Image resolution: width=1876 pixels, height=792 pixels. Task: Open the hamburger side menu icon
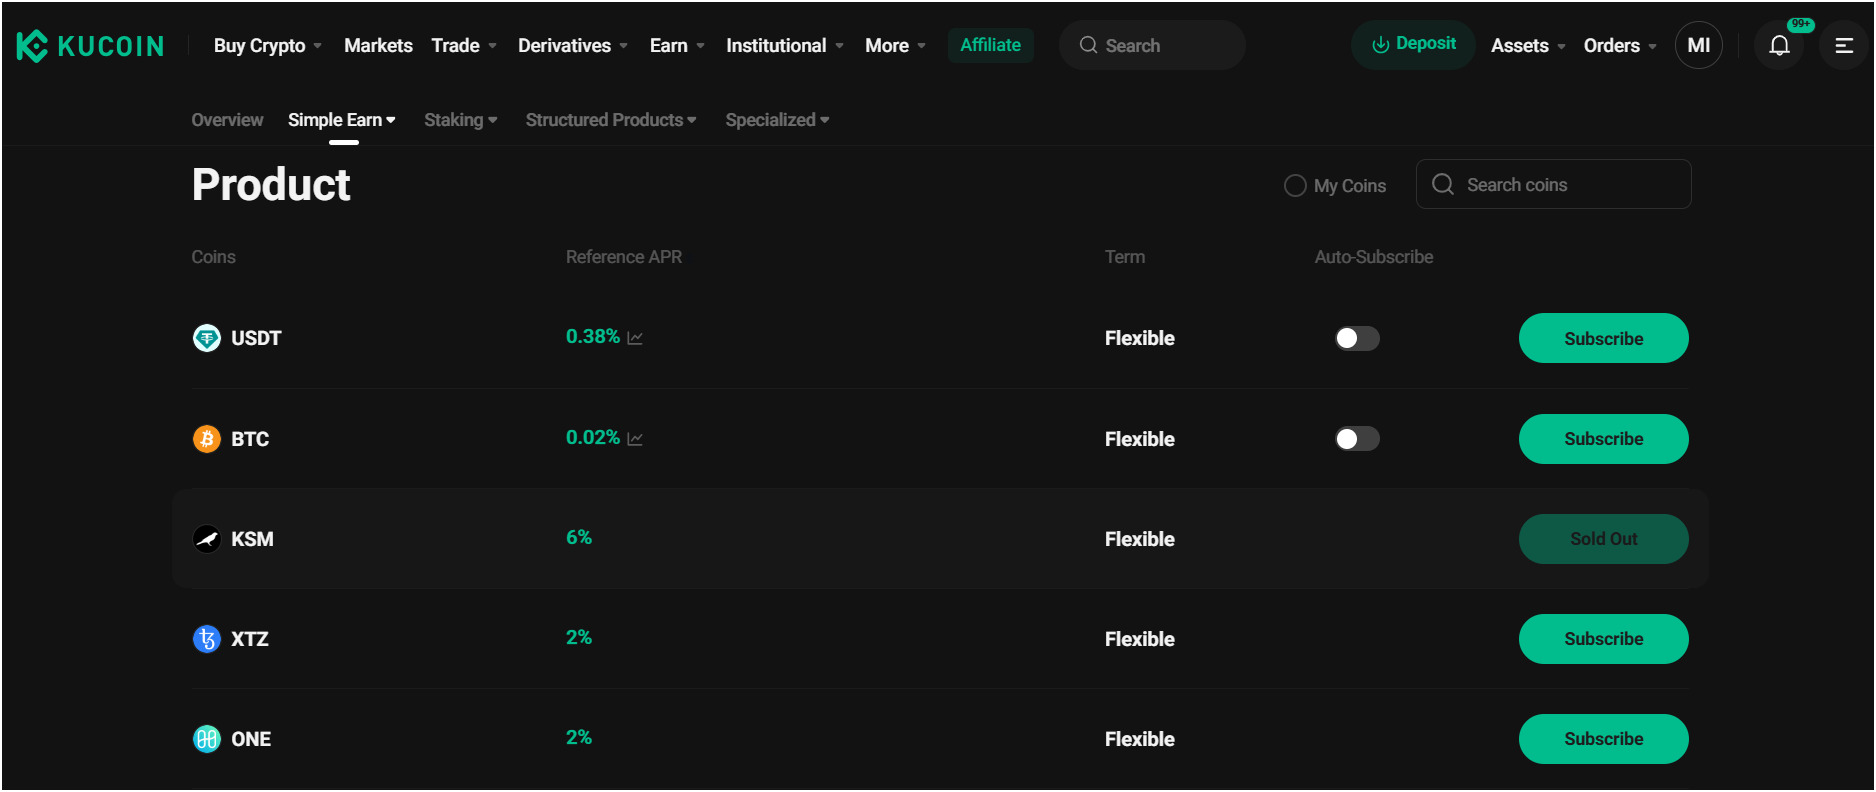[x=1844, y=46]
